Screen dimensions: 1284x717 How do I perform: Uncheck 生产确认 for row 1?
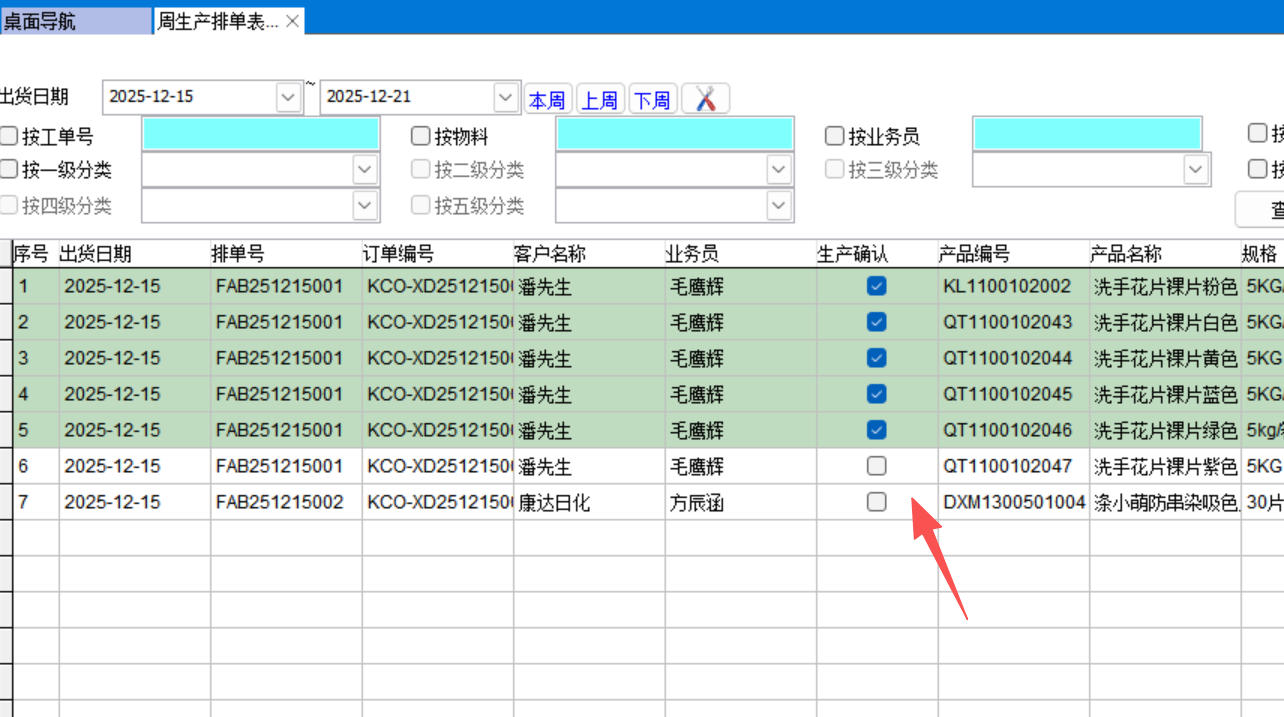[x=877, y=286]
